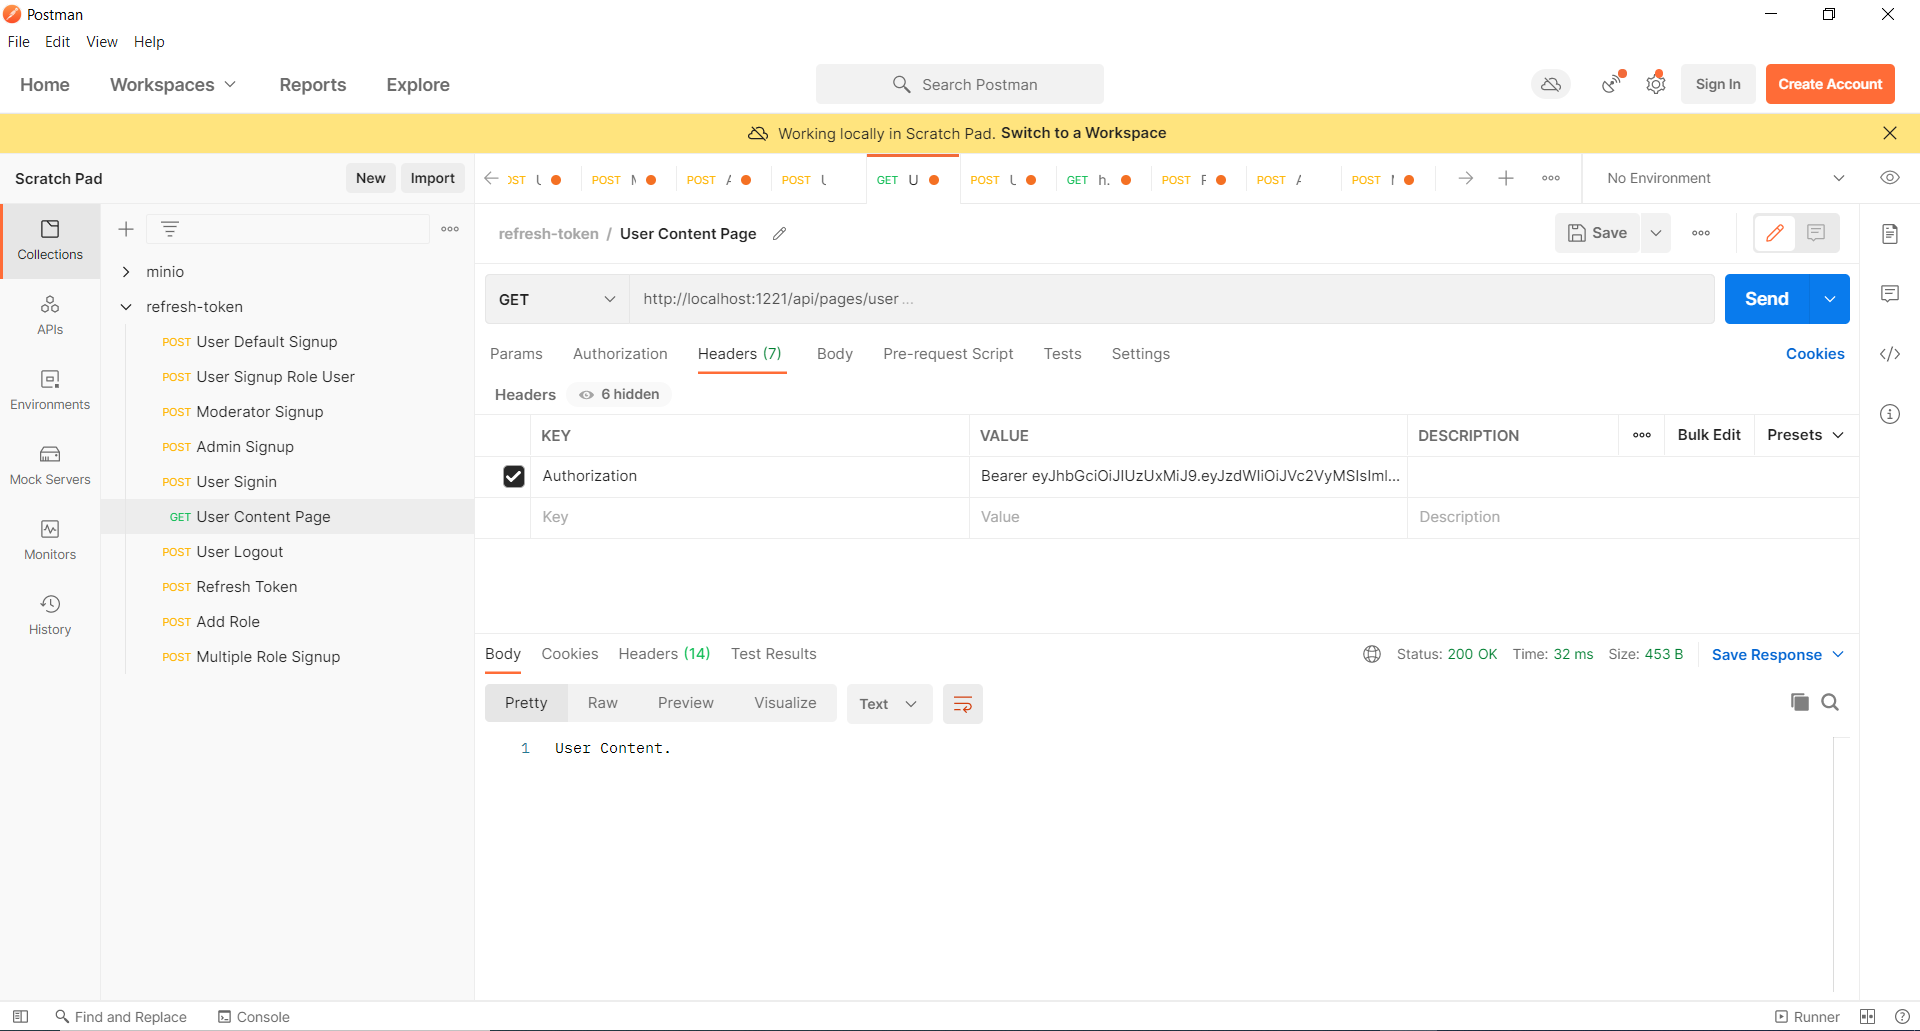Image resolution: width=1920 pixels, height=1031 pixels.
Task: Open a new request tab with plus
Action: pos(1506,178)
